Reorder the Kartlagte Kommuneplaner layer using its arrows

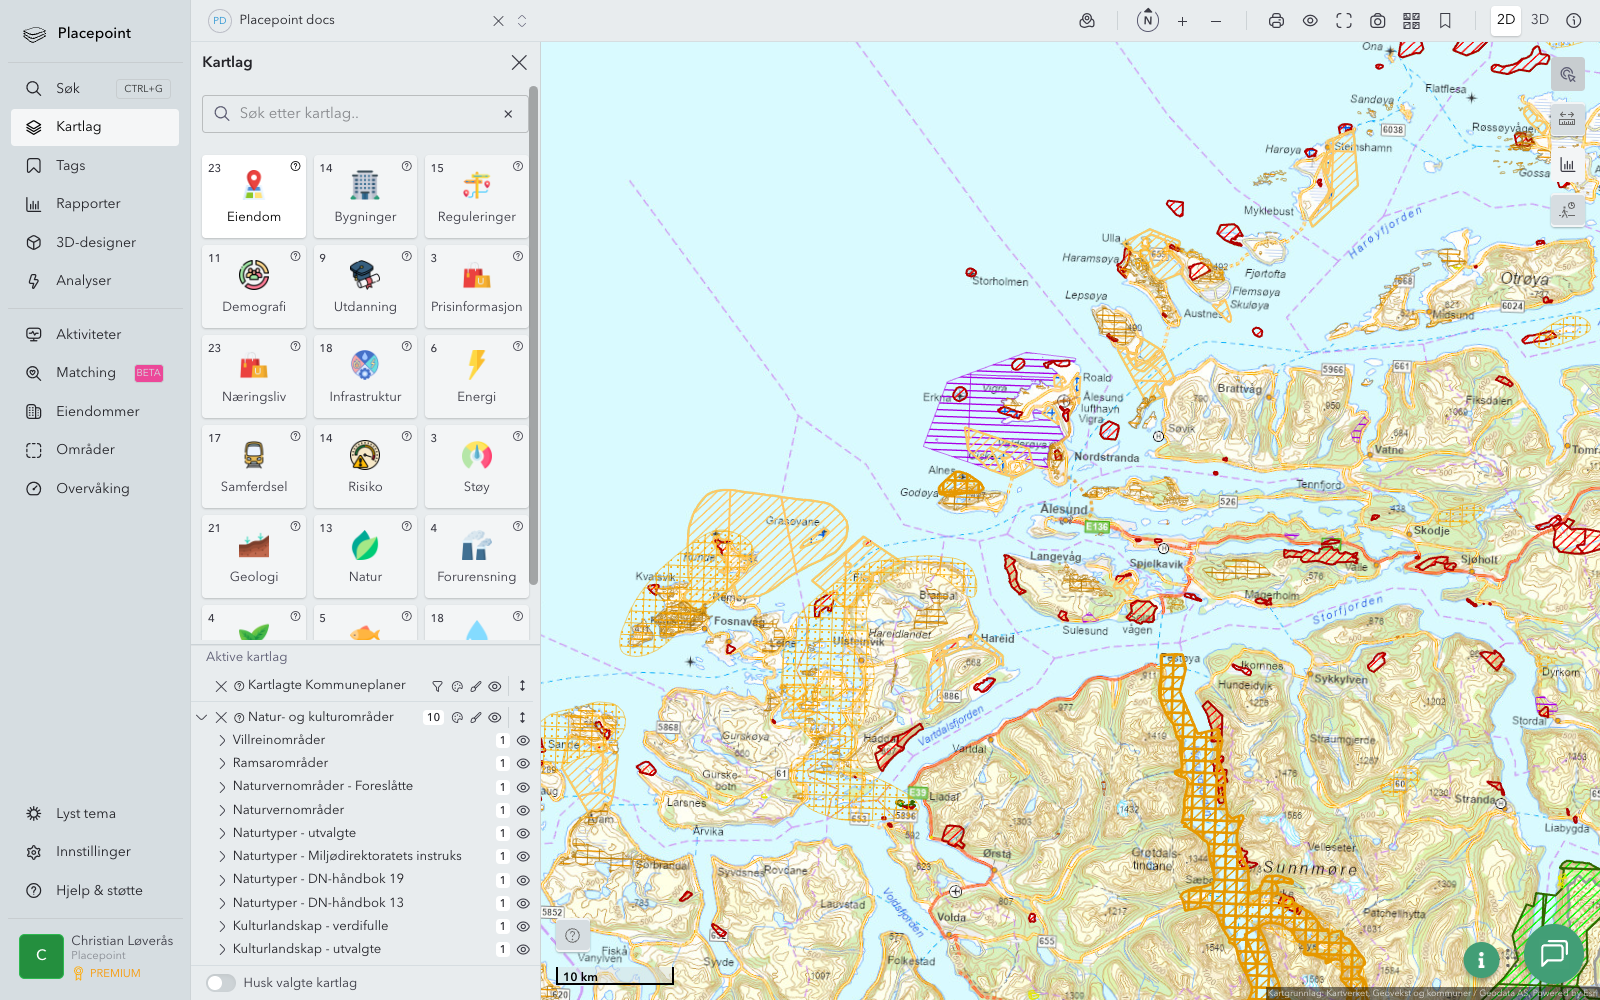tap(522, 686)
